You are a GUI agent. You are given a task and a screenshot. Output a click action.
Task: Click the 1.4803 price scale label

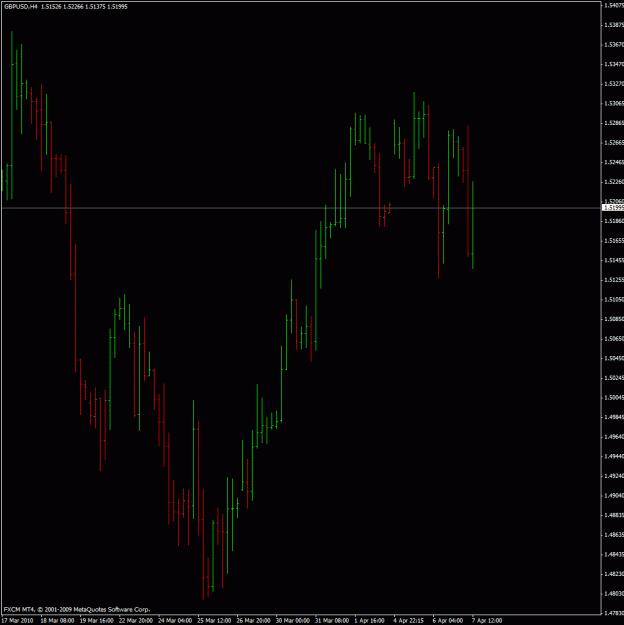click(614, 594)
